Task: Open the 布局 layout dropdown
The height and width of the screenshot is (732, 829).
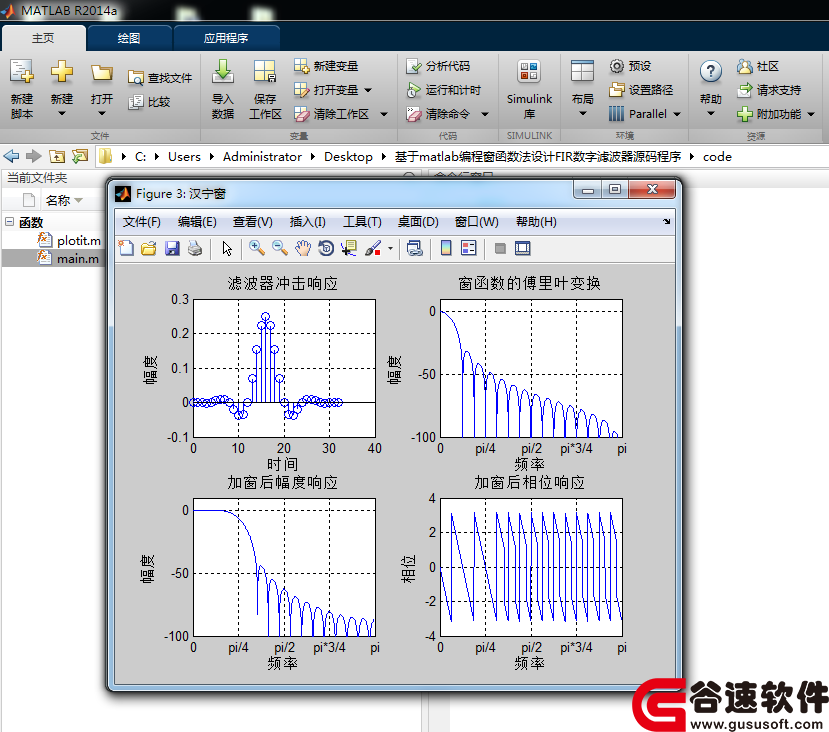Action: click(x=583, y=89)
